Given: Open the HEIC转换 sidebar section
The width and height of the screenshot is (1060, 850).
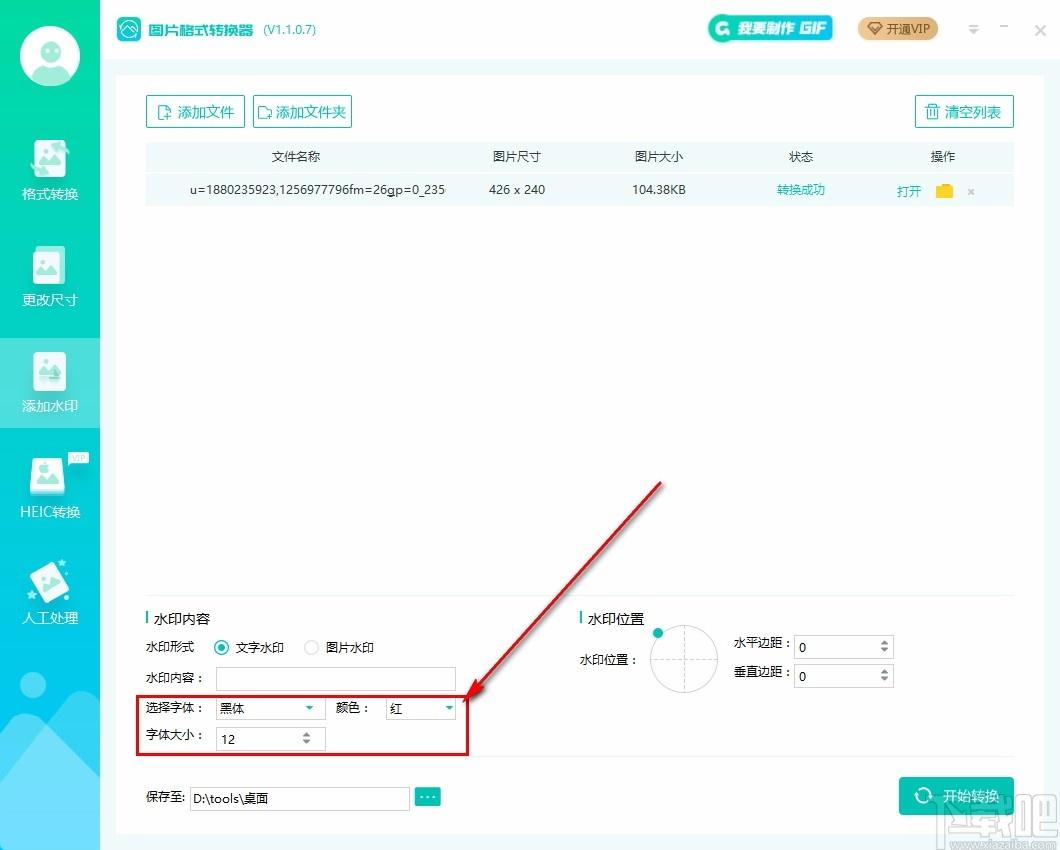Looking at the screenshot, I should click(49, 487).
